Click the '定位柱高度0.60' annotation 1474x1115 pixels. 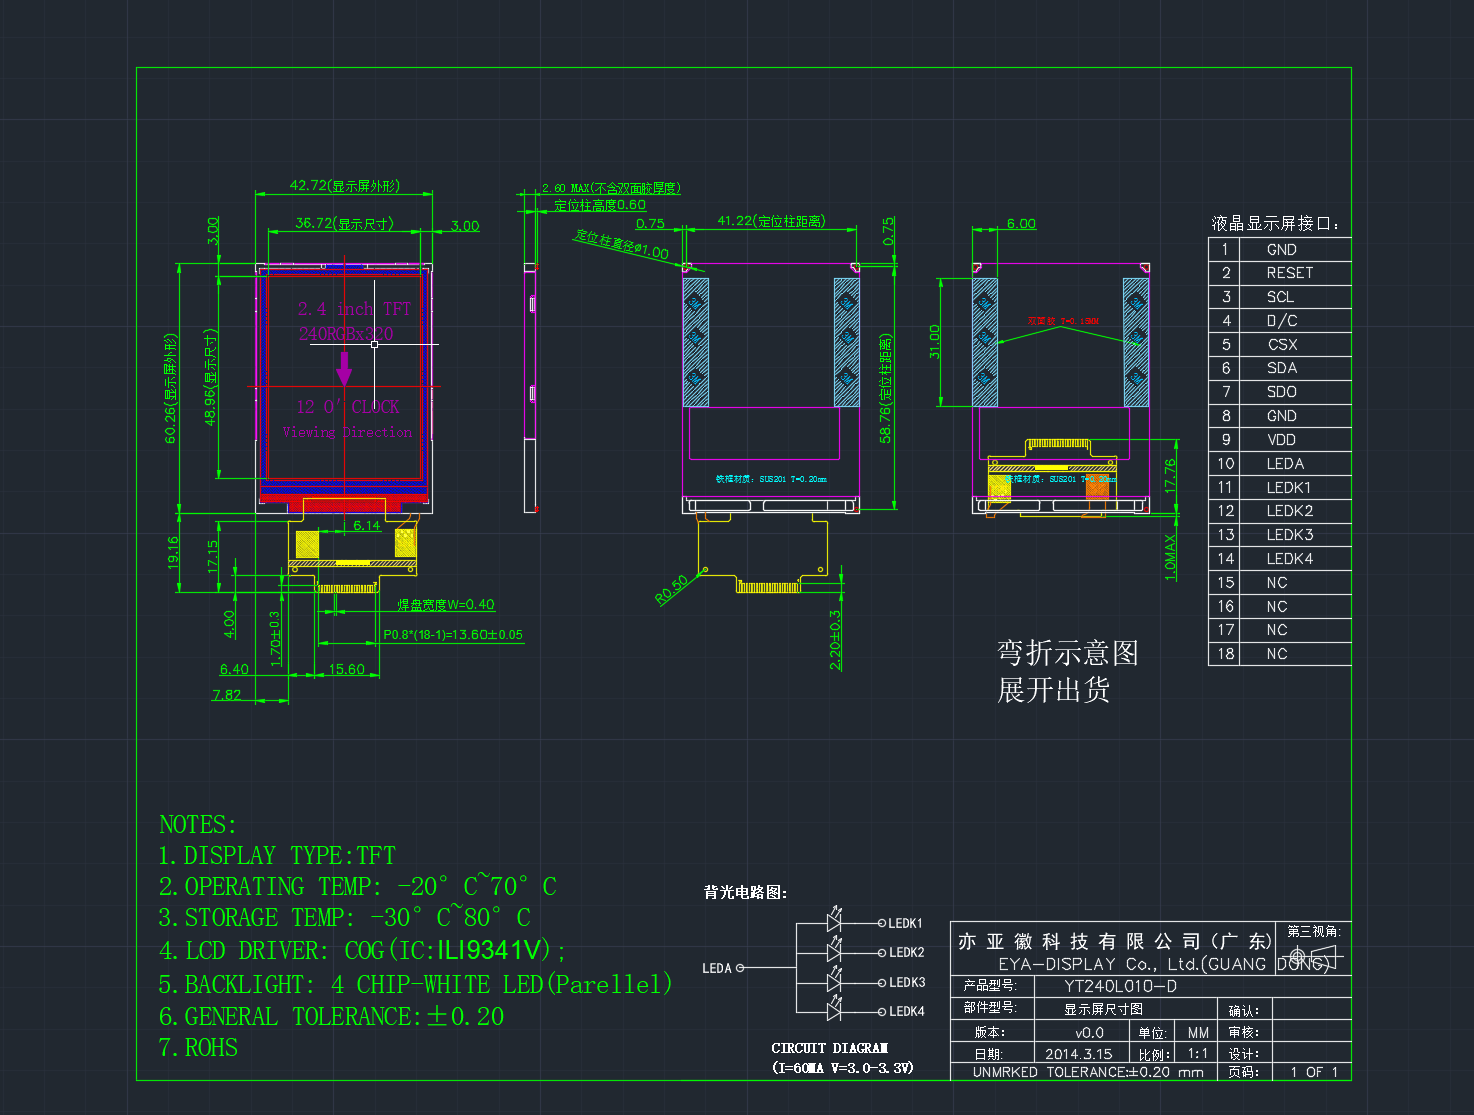point(600,205)
